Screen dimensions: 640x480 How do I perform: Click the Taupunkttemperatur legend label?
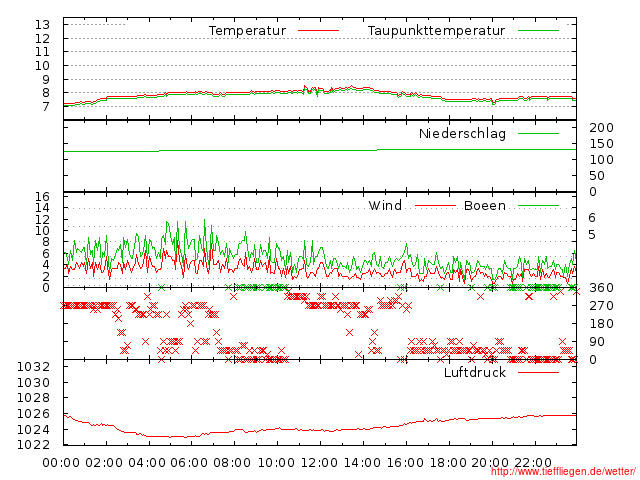pyautogui.click(x=436, y=31)
